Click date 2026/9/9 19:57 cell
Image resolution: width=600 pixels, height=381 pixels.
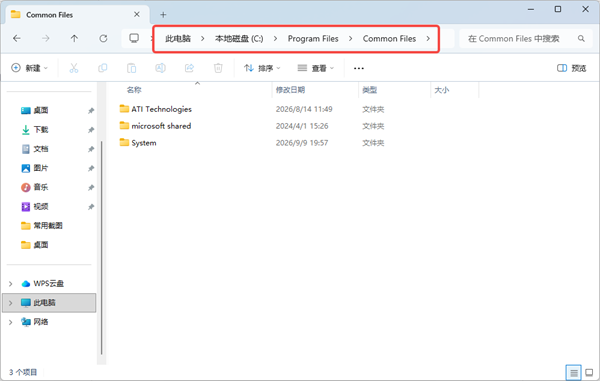[302, 143]
